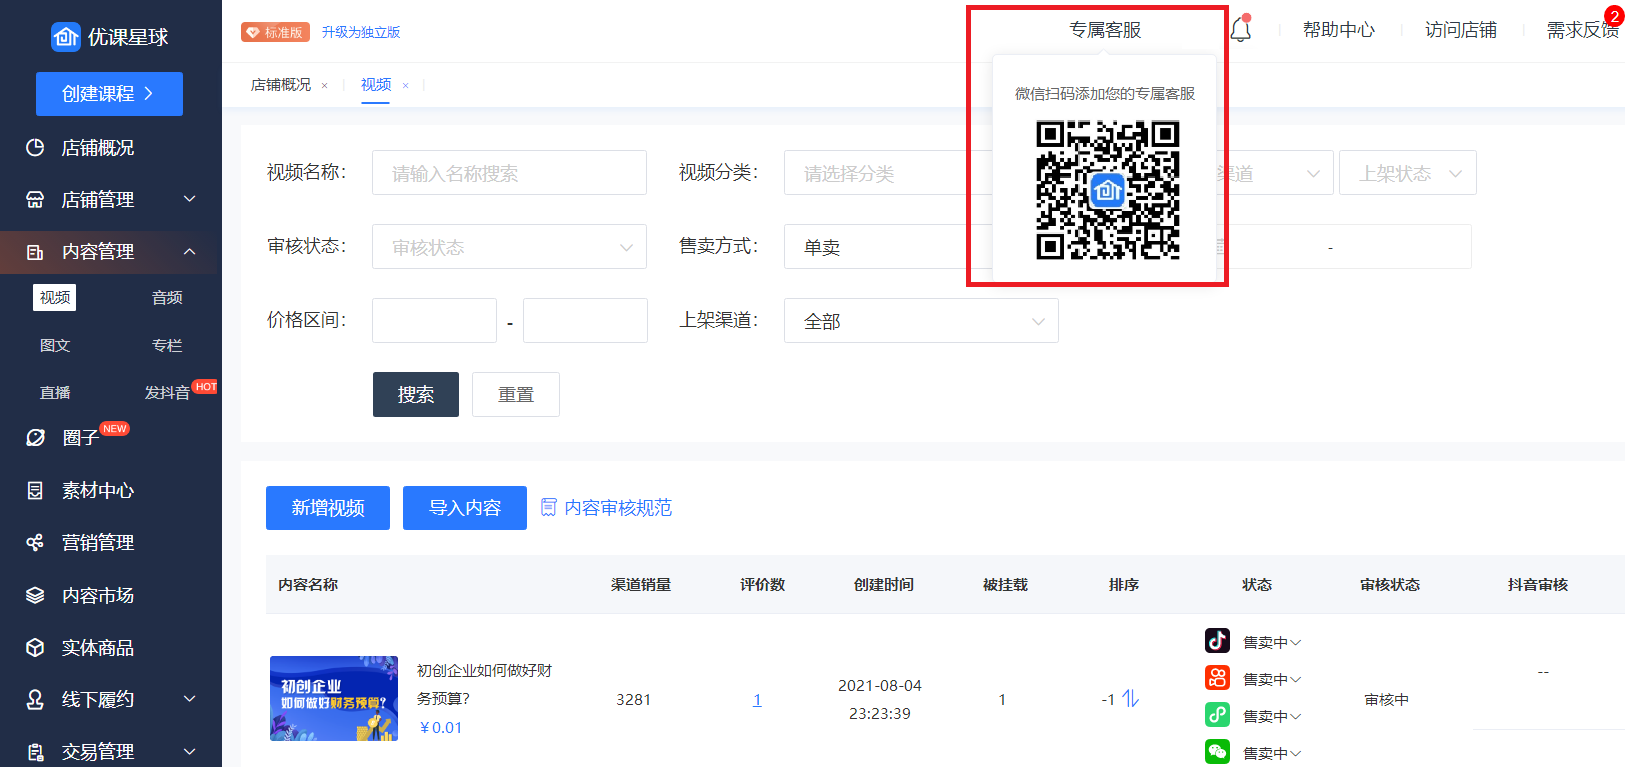This screenshot has height=767, width=1625.
Task: Switch to the 店铺概况 tab
Action: click(281, 85)
